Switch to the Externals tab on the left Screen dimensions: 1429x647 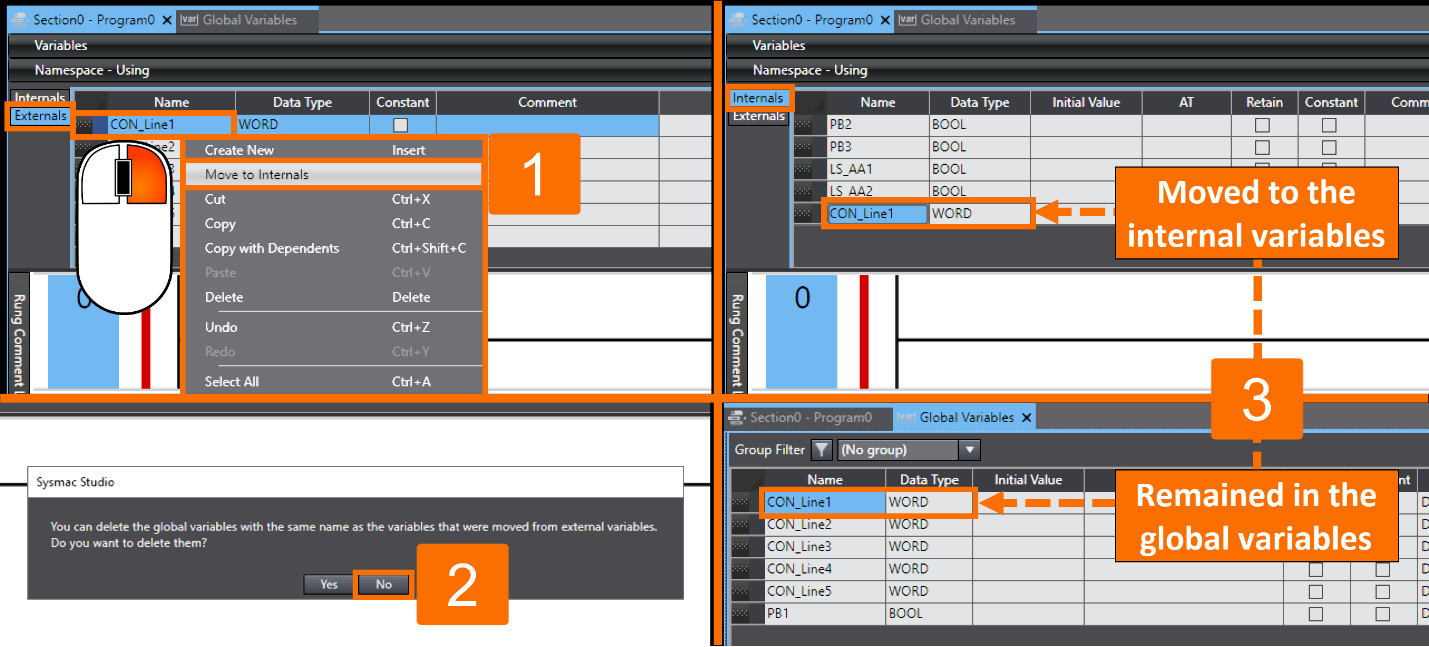pos(39,116)
